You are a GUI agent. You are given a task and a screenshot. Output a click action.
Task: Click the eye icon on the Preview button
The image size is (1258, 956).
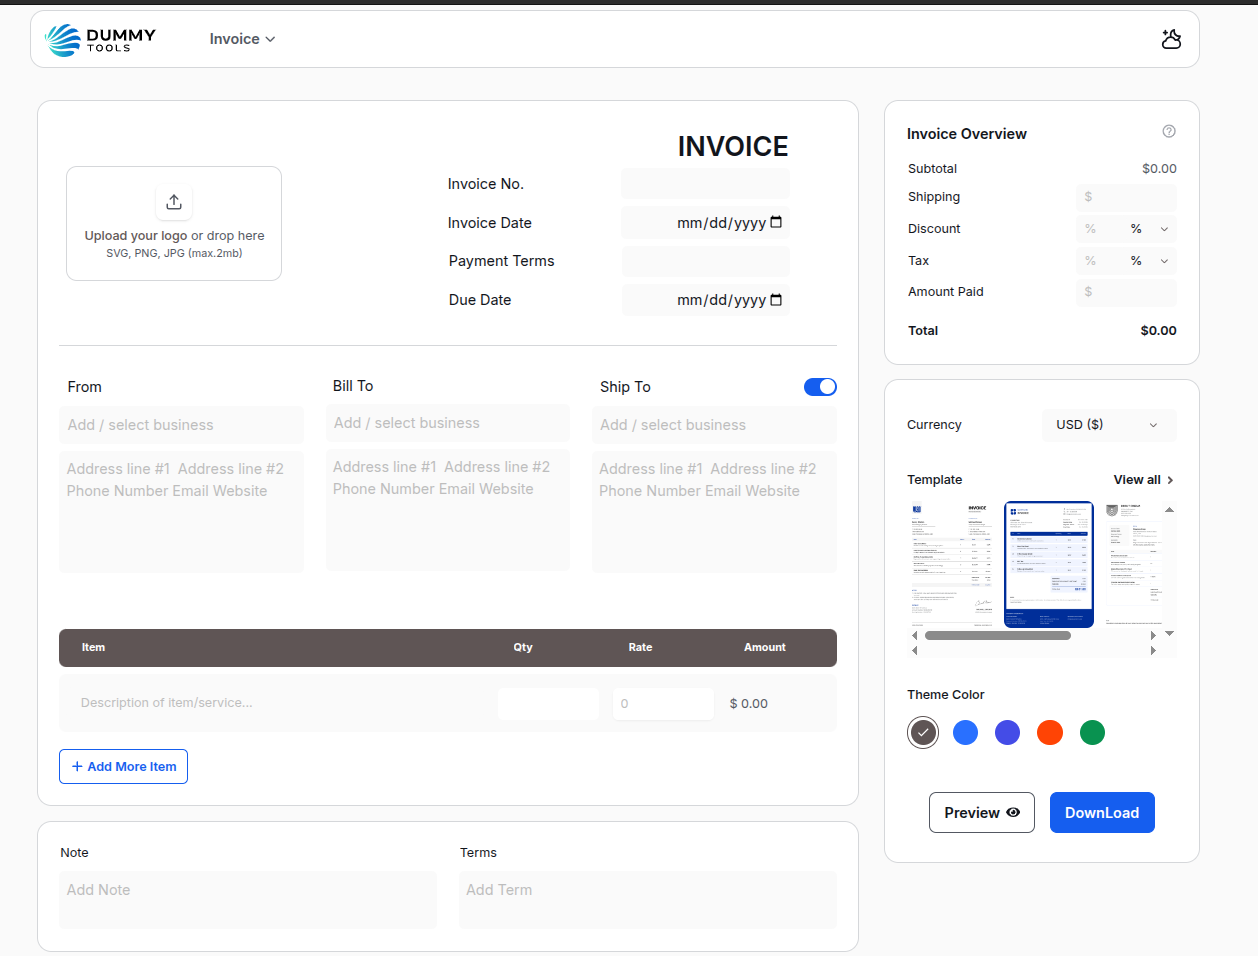tap(1011, 812)
